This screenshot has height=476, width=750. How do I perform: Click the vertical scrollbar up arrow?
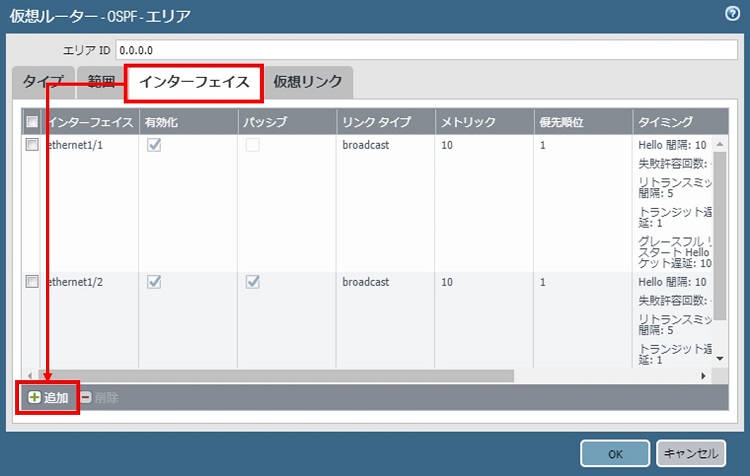[x=720, y=143]
